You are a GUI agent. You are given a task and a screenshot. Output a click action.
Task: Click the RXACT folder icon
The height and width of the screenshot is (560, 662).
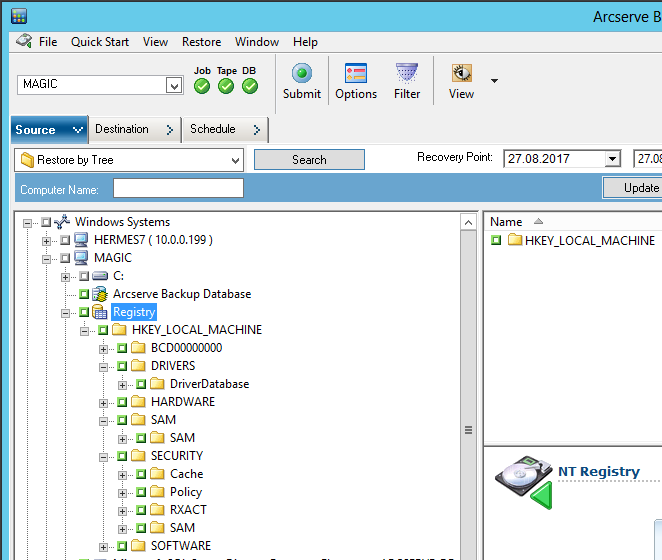[x=157, y=510]
